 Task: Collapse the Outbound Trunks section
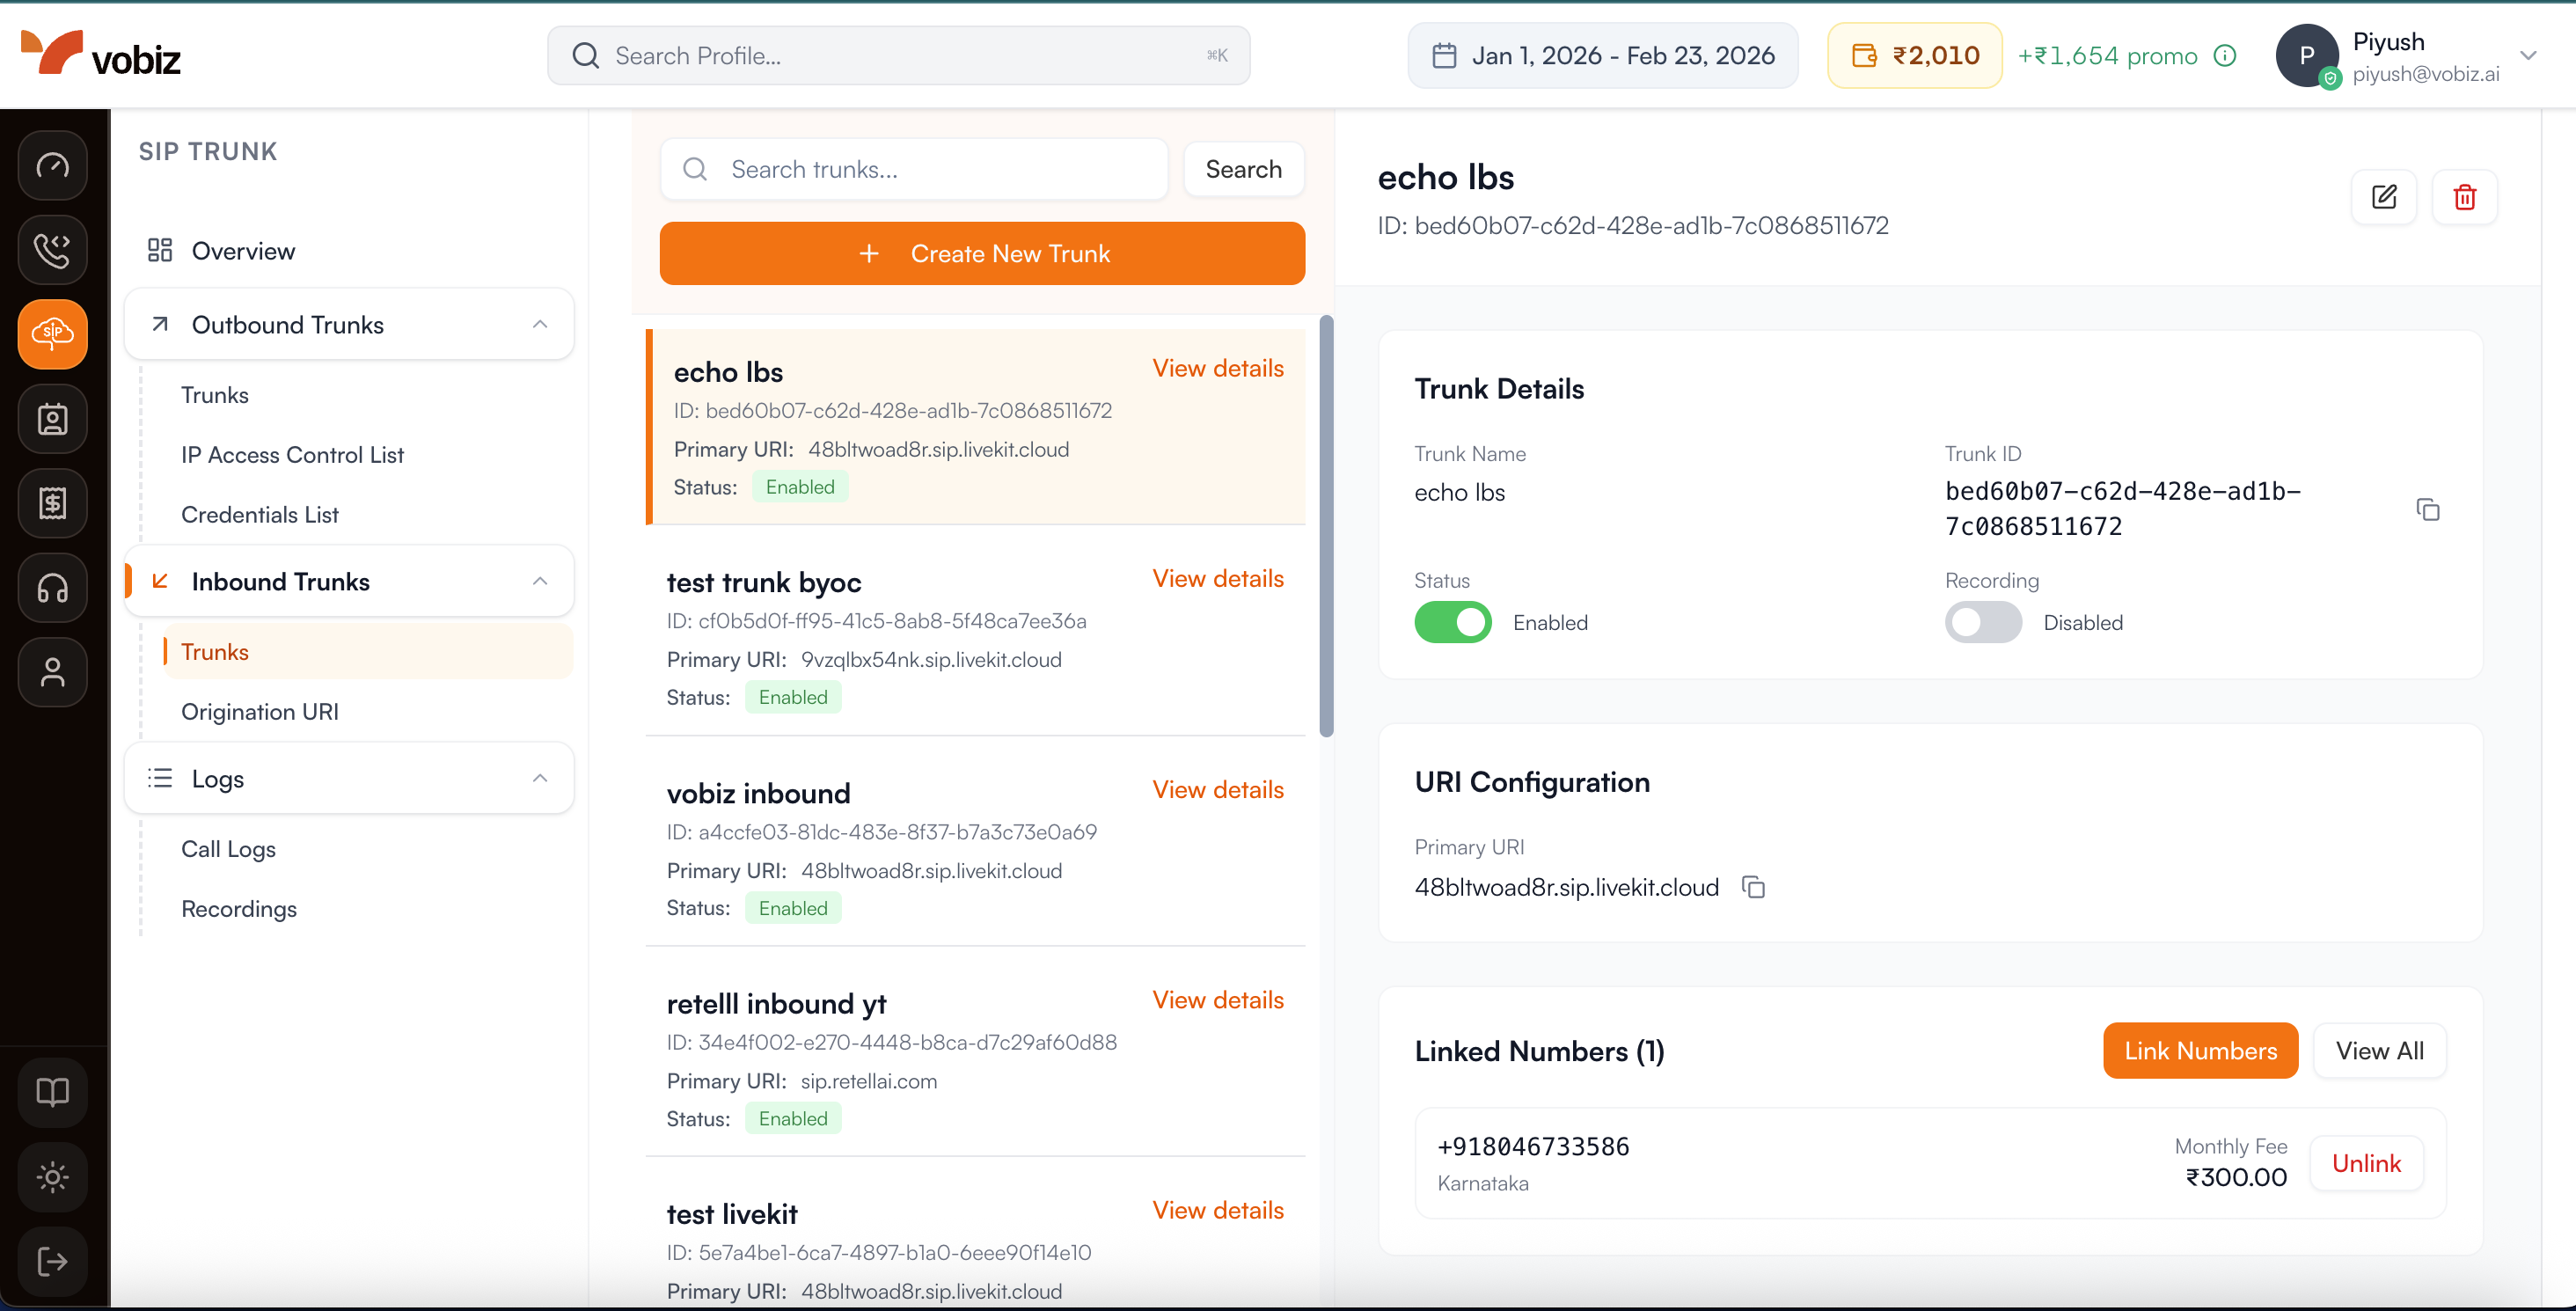540,324
